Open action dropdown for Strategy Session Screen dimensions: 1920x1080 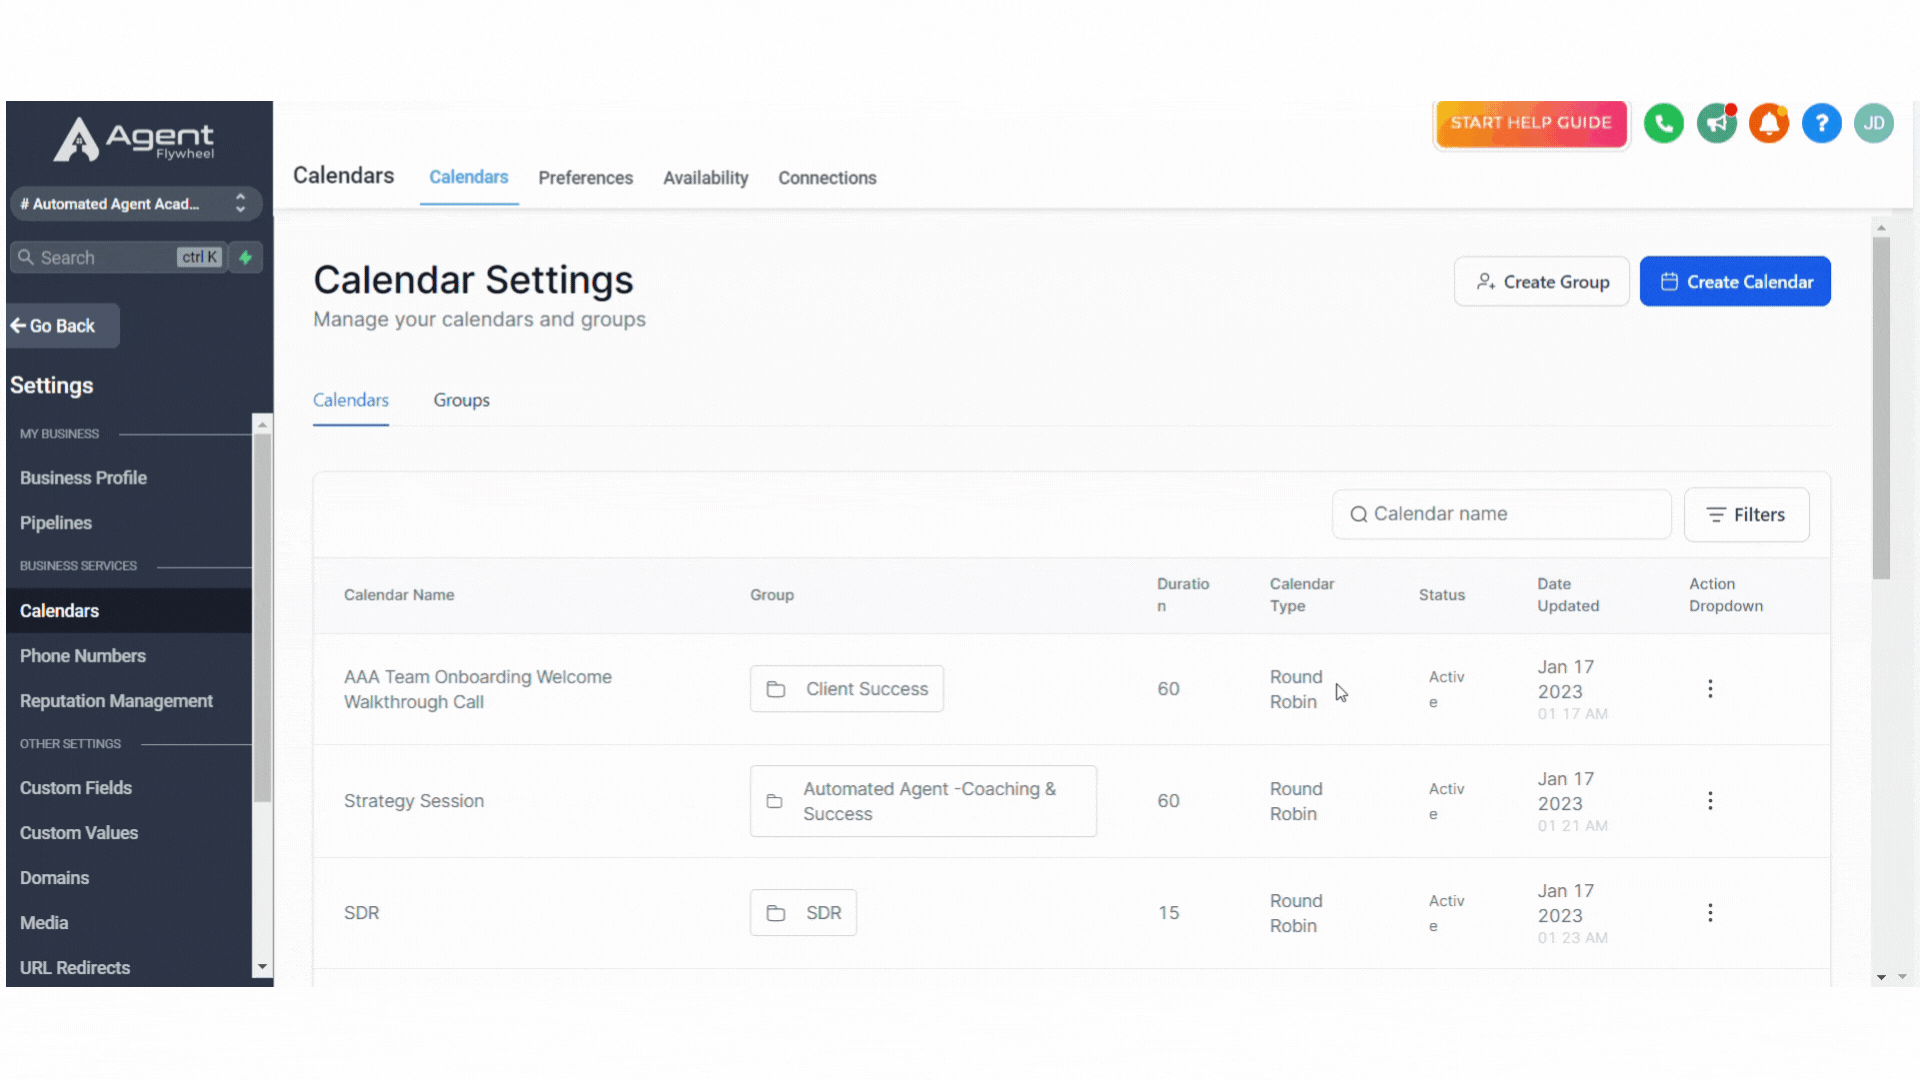(x=1710, y=800)
